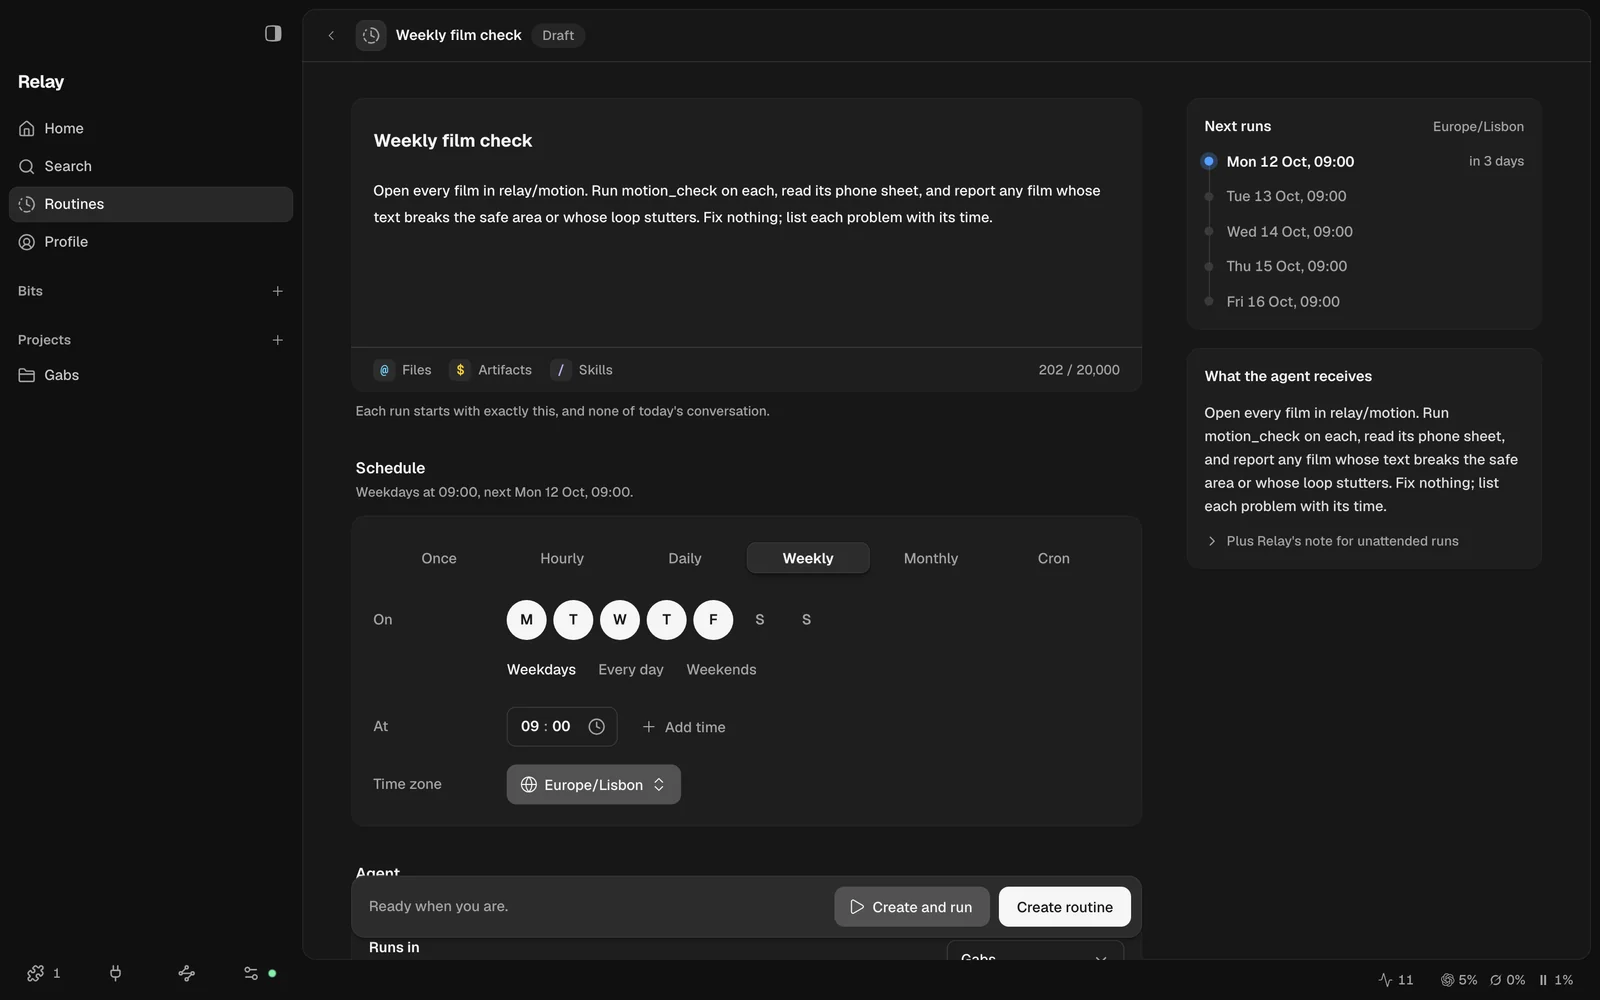
Task: Select the Daily schedule tab
Action: click(x=685, y=558)
